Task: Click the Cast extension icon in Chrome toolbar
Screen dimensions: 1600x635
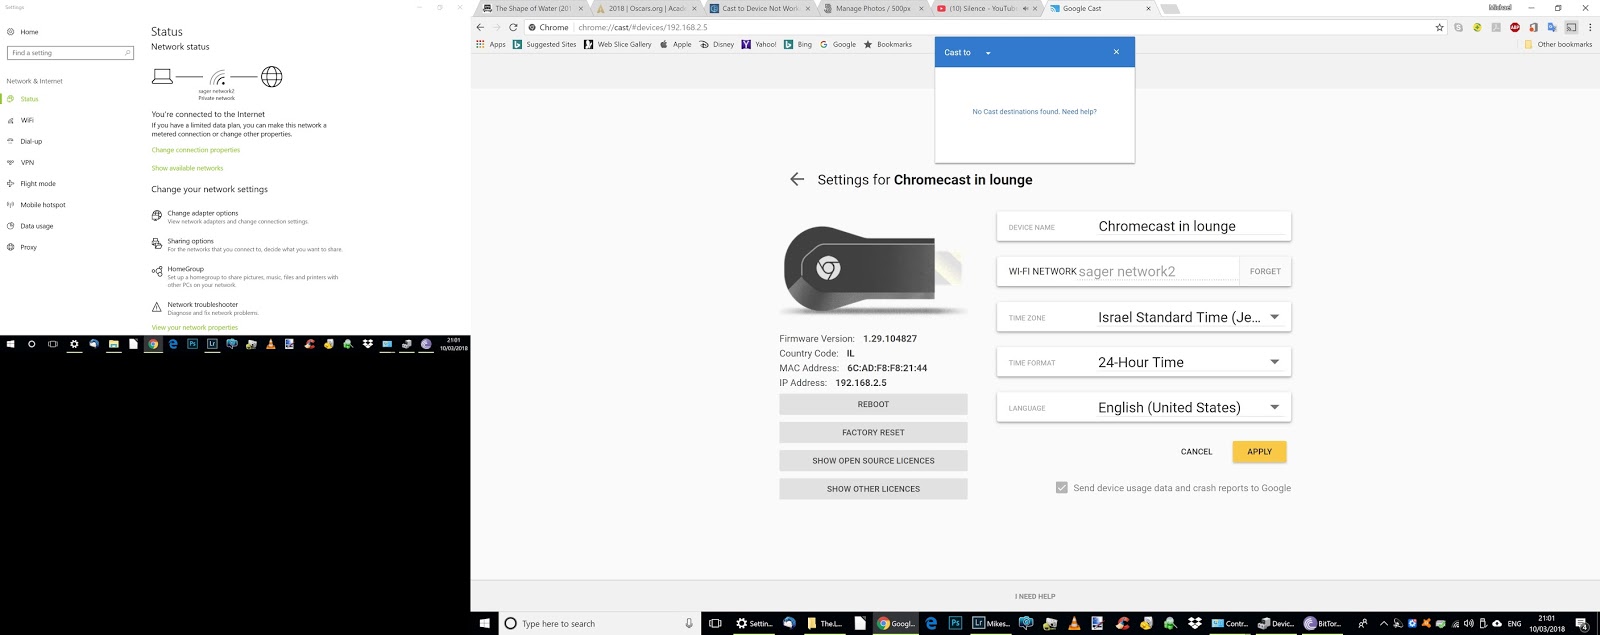Action: click(x=1571, y=27)
